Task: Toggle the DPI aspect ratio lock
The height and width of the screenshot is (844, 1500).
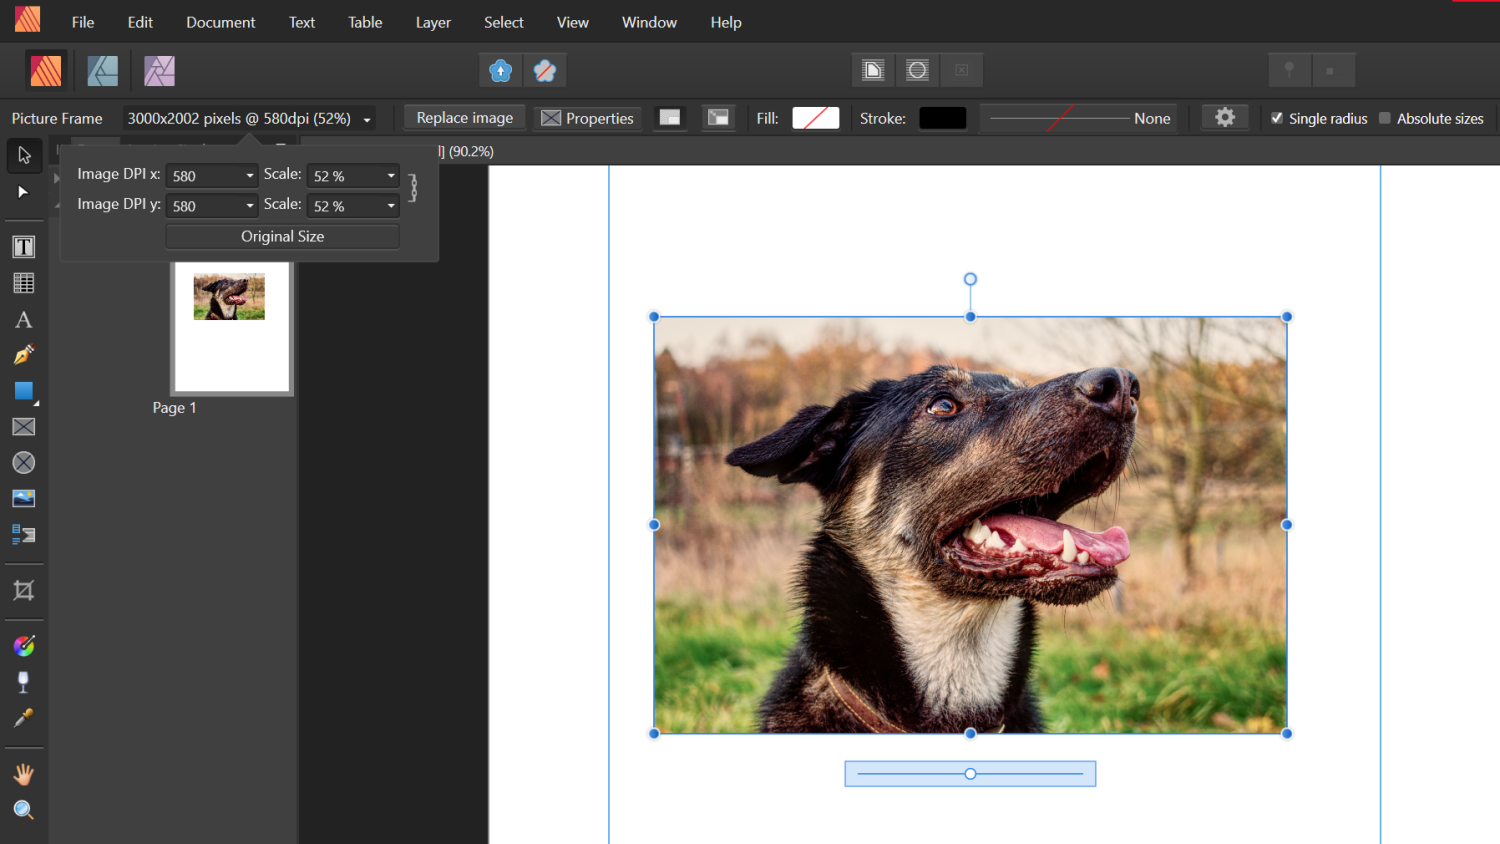Action: pos(413,189)
